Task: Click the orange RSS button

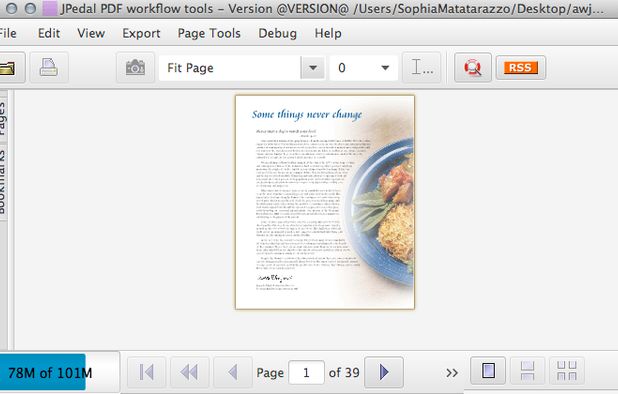Action: click(521, 68)
